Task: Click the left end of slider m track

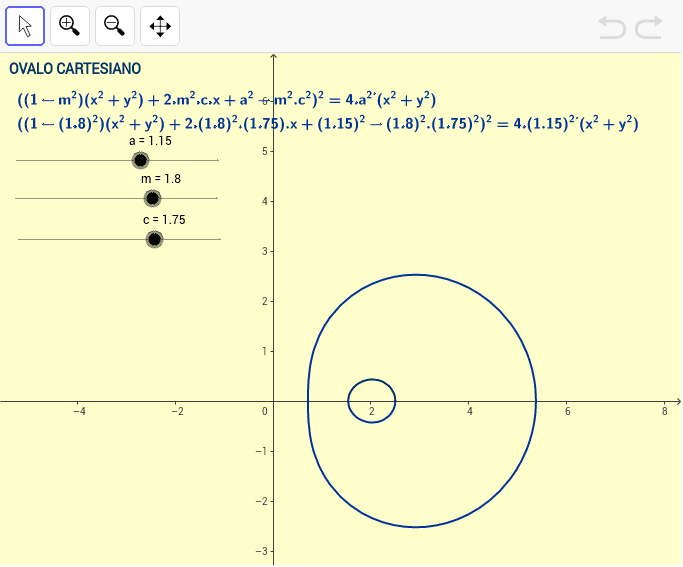Action: point(18,198)
